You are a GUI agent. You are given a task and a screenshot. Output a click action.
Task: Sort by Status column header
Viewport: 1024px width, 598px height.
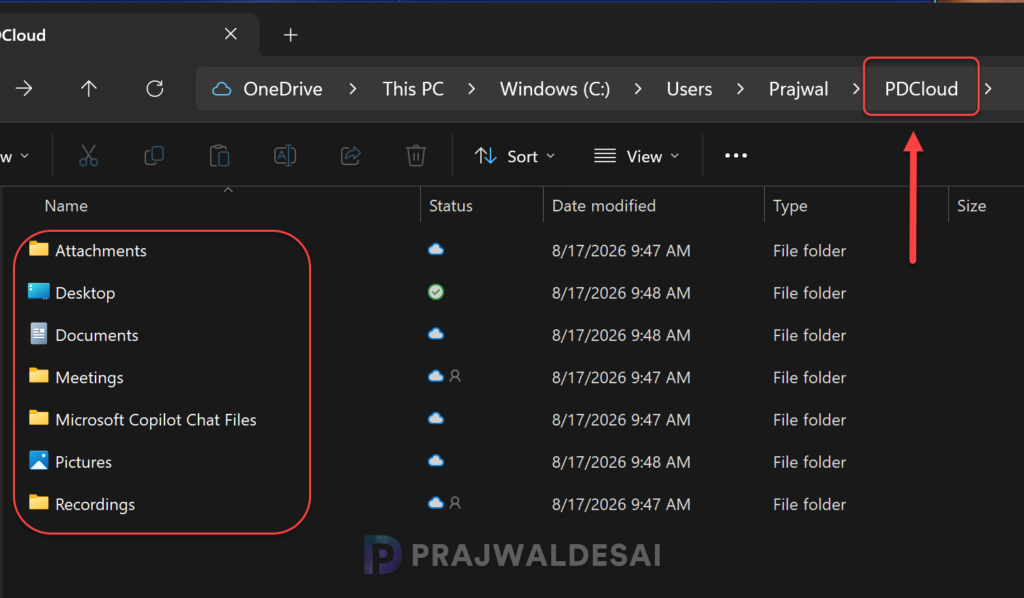(451, 206)
